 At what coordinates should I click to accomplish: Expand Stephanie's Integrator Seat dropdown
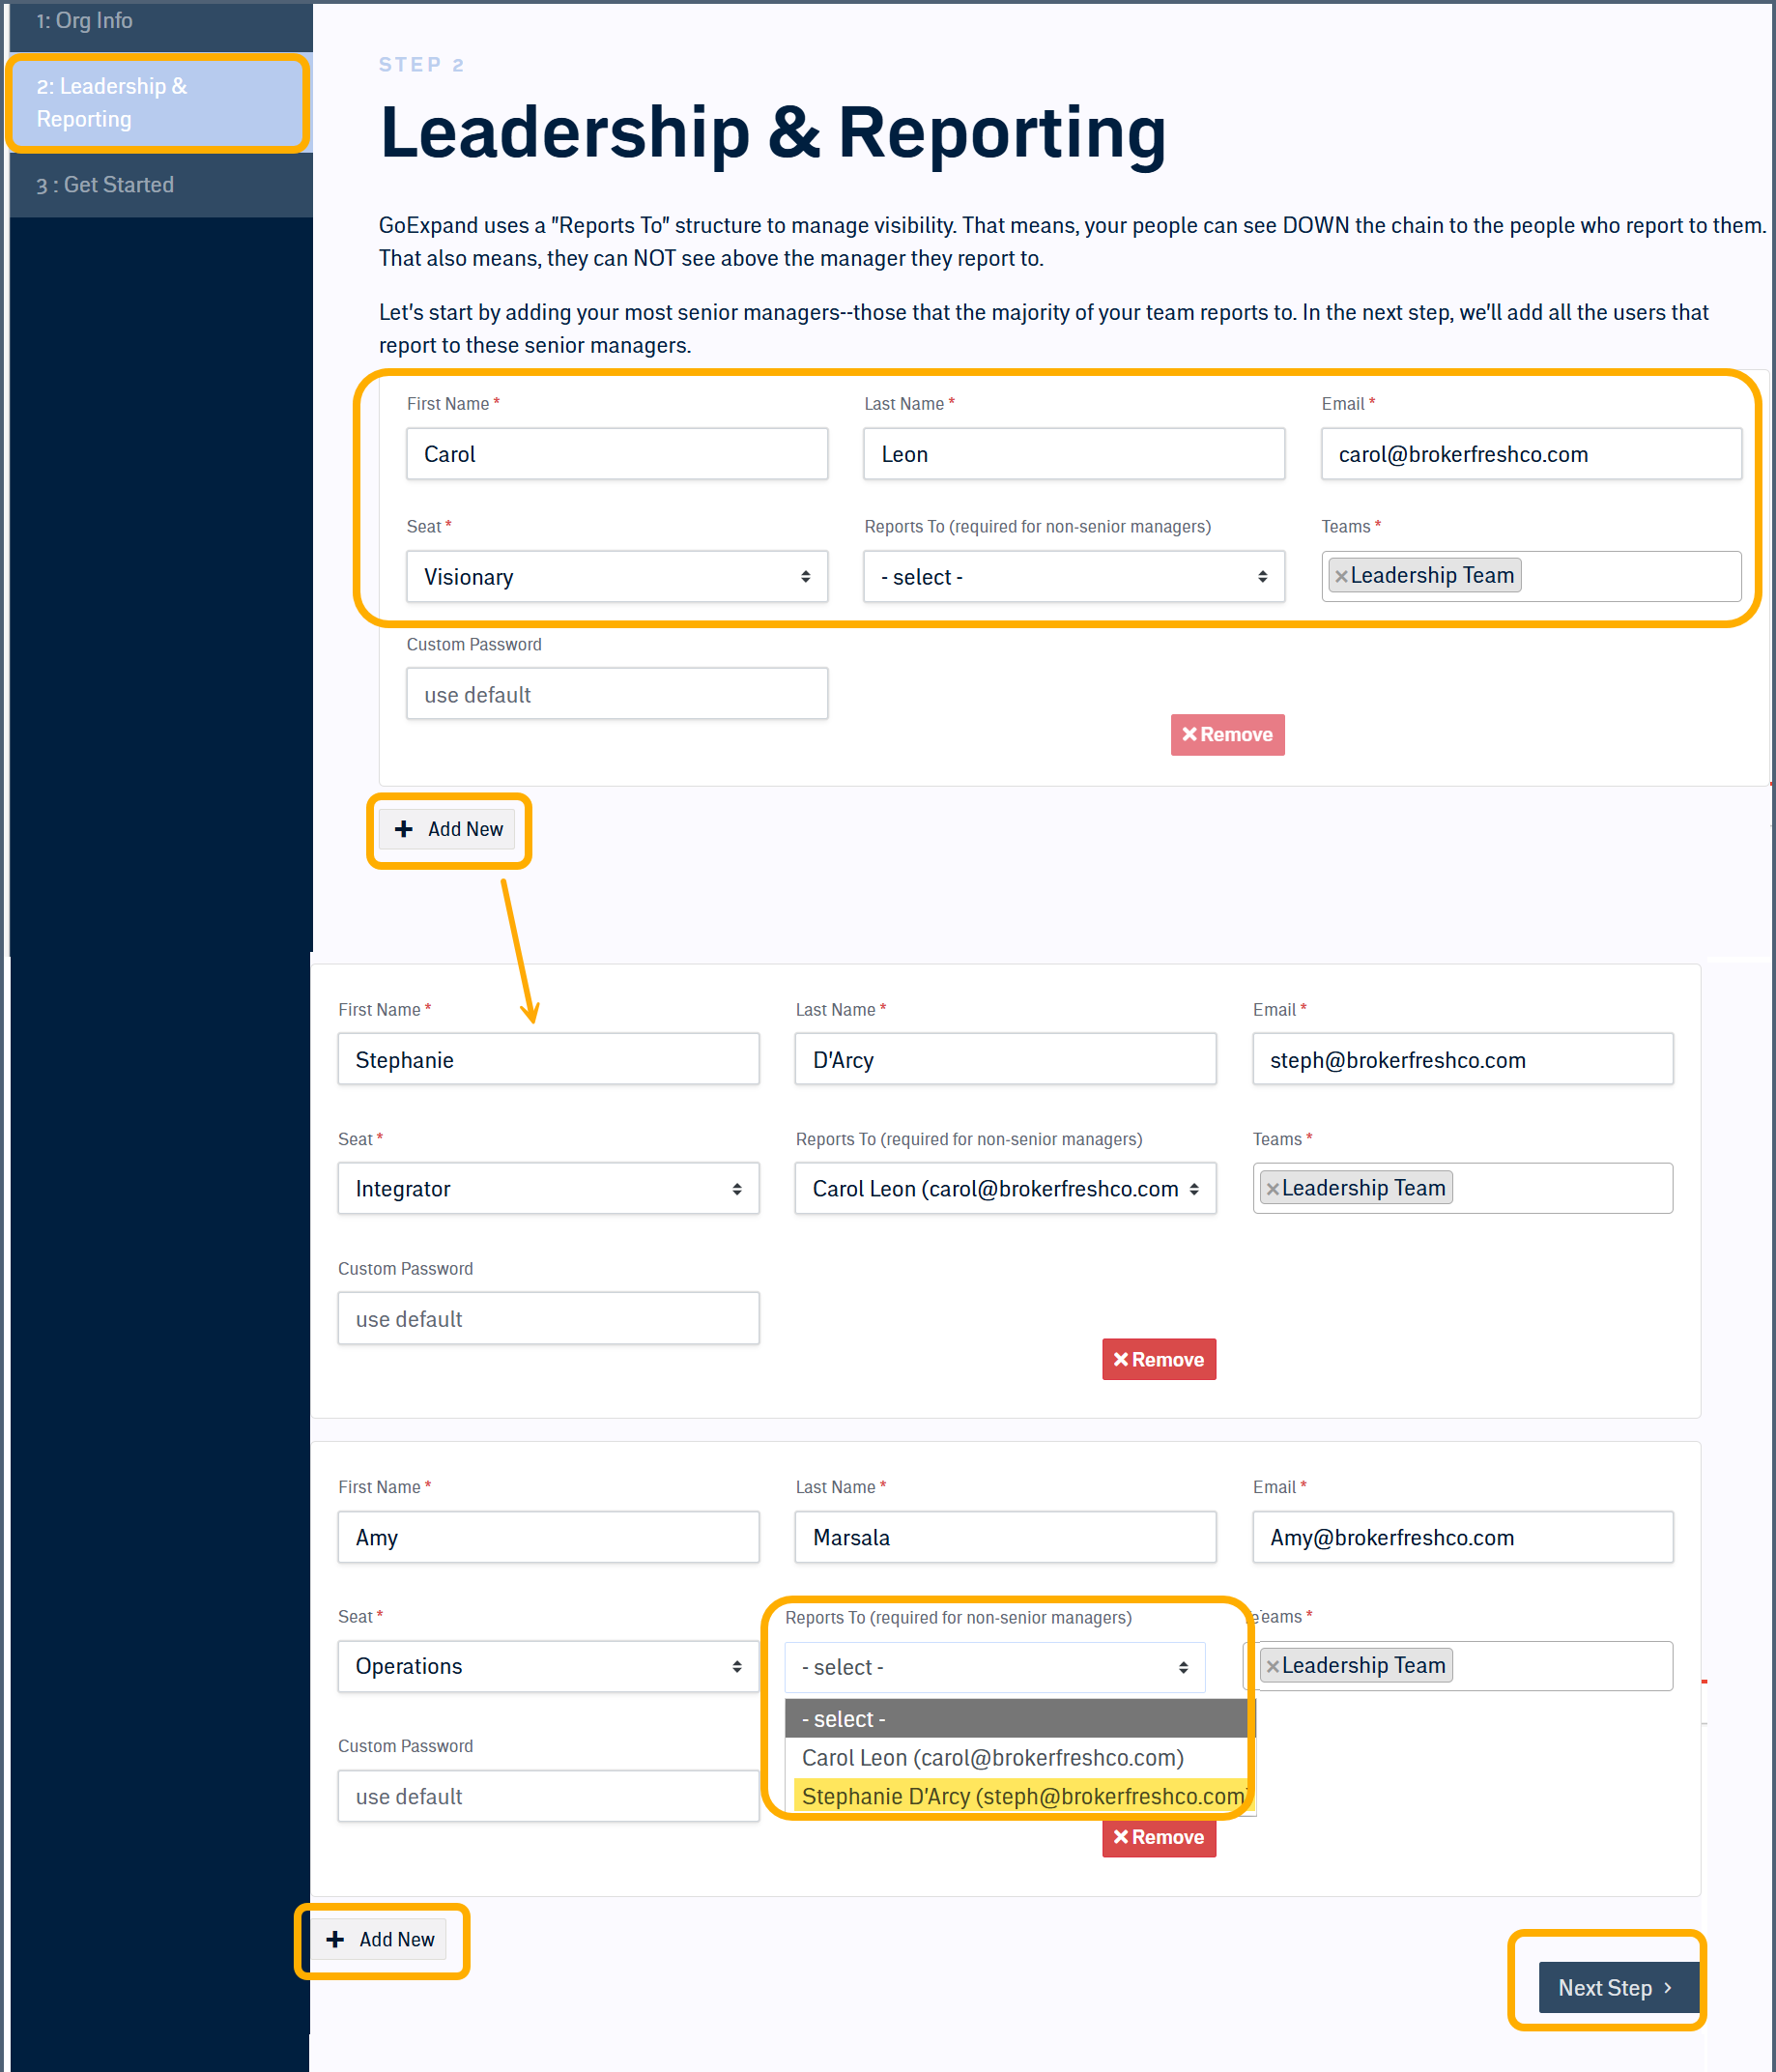(x=548, y=1189)
